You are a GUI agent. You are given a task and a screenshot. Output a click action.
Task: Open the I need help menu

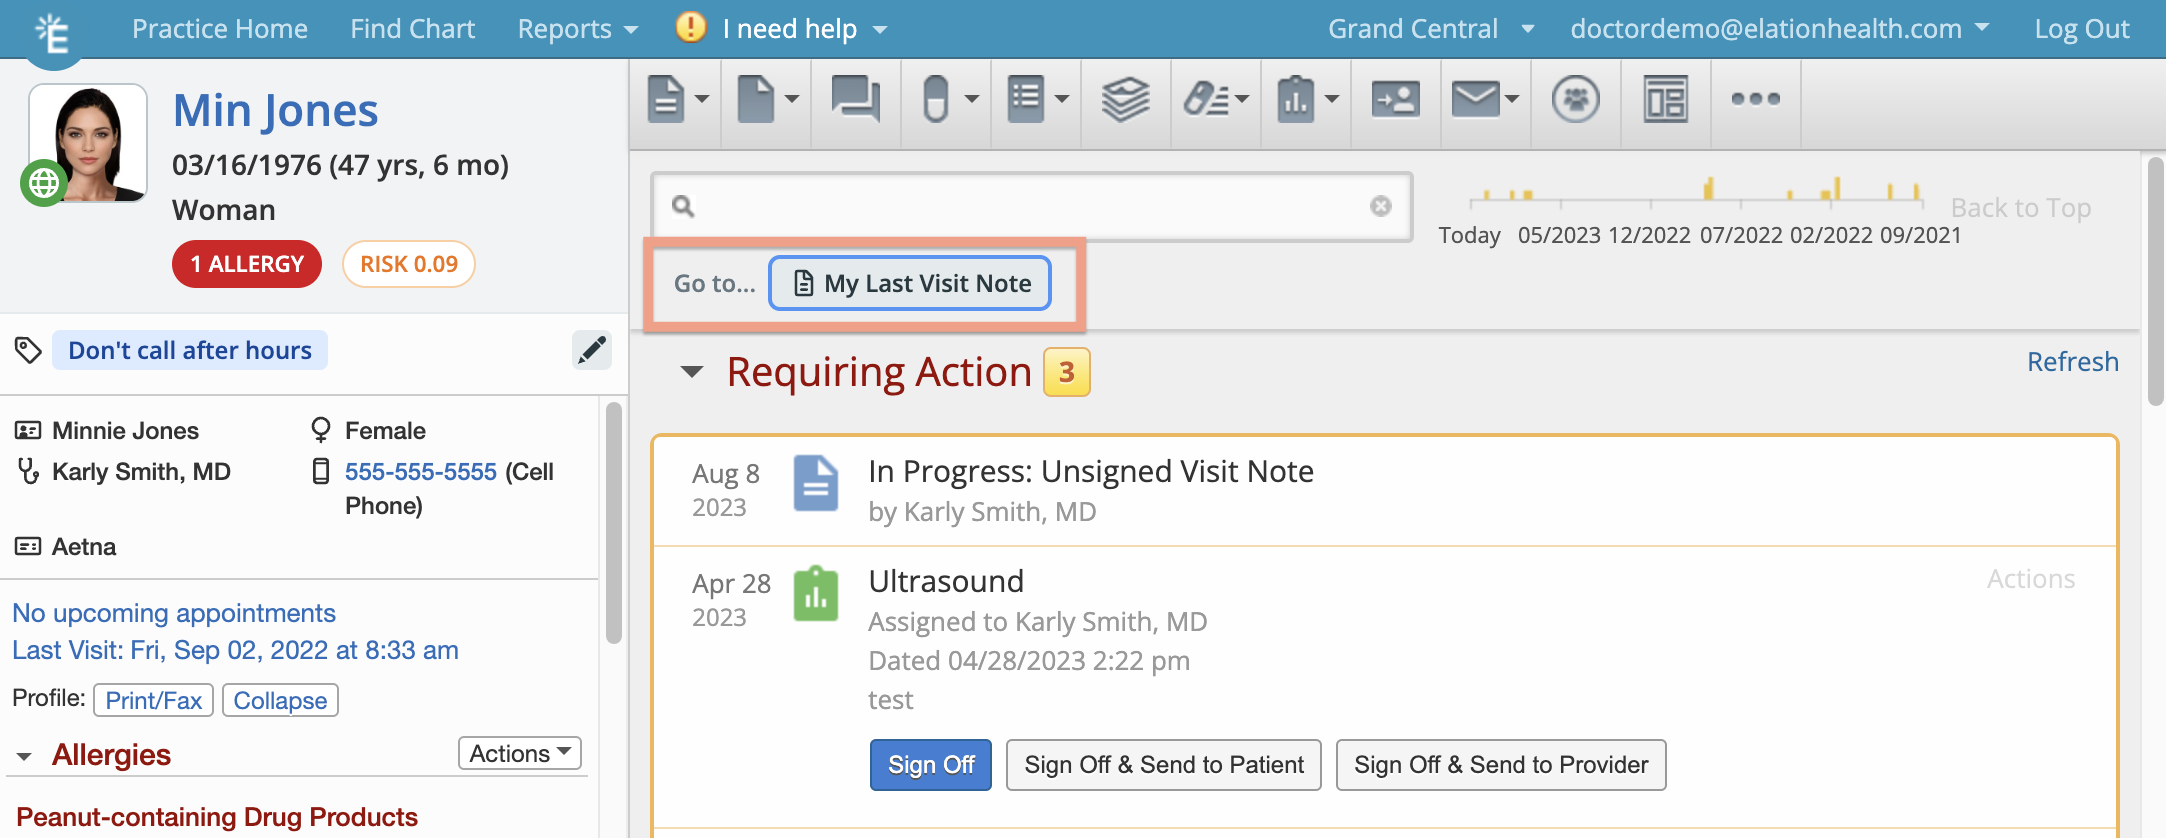pos(782,29)
